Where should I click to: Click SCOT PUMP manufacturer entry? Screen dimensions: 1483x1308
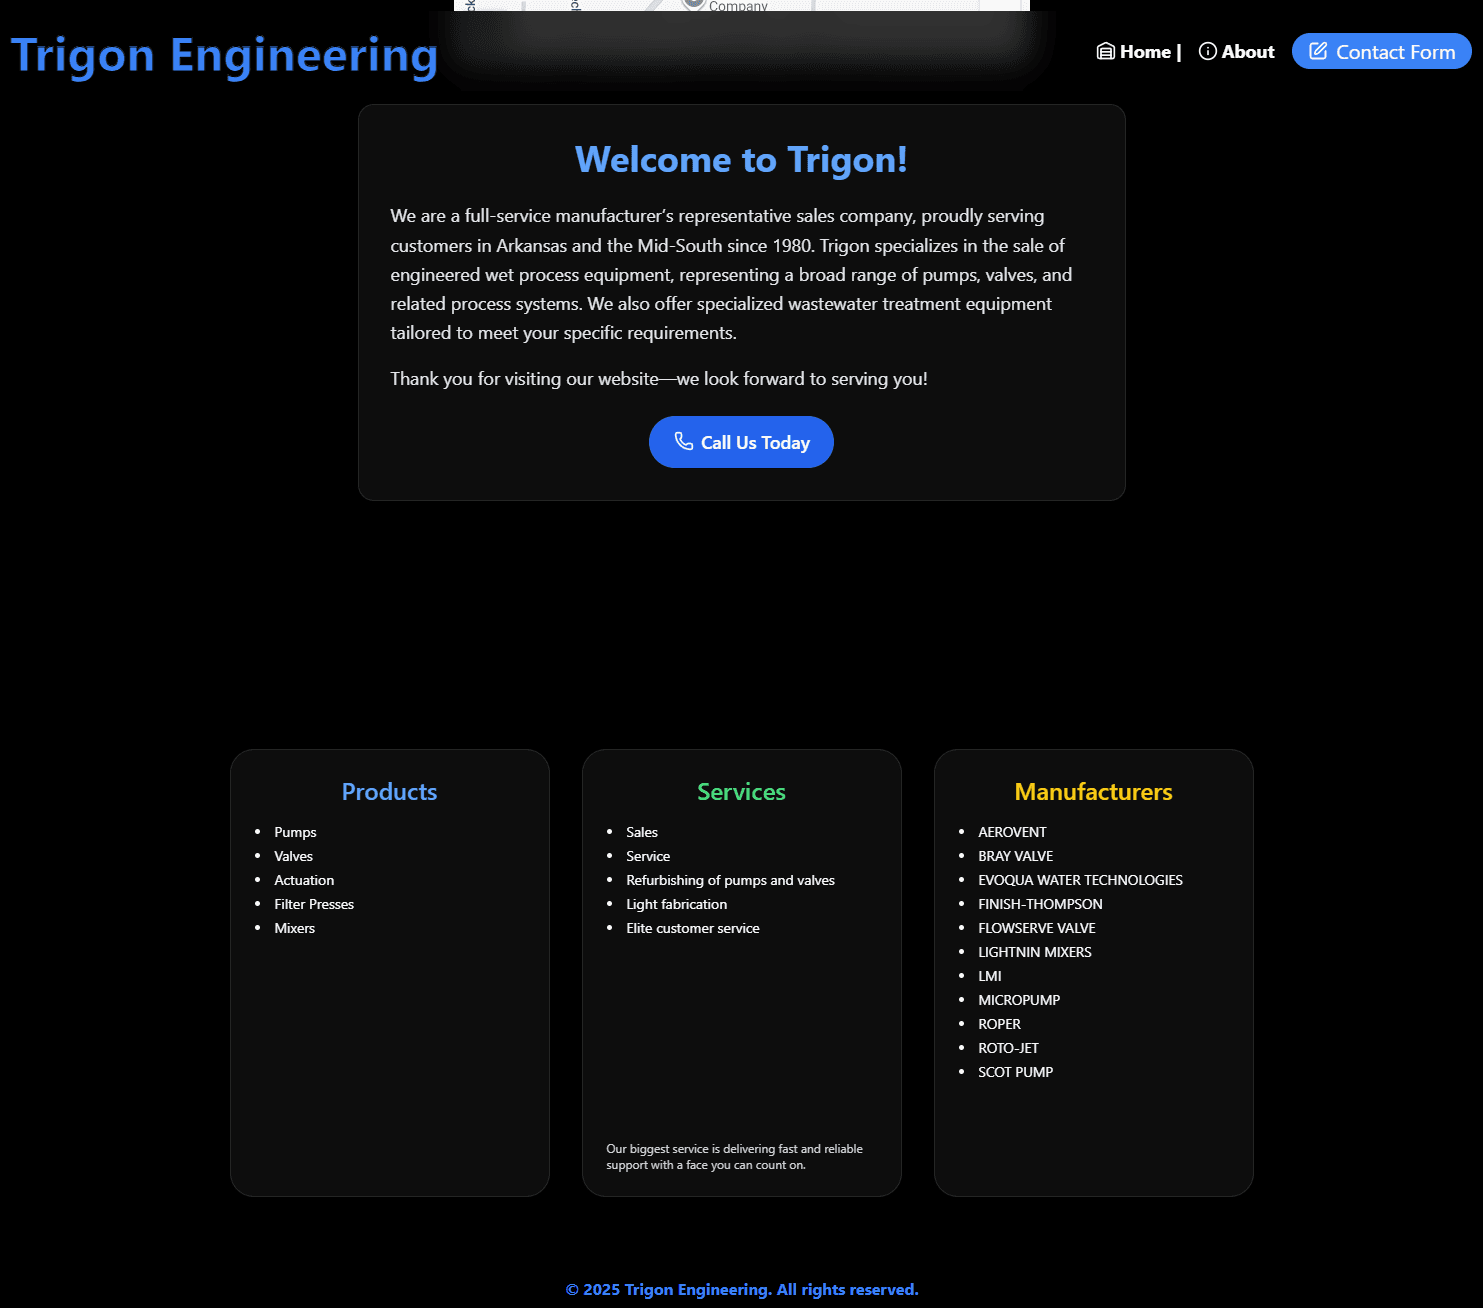point(1015,1072)
